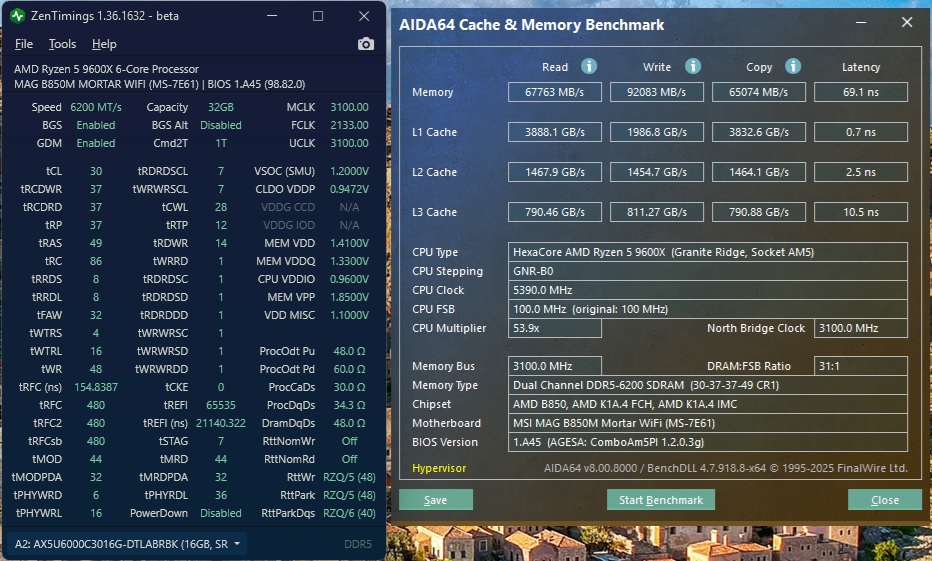This screenshot has height=561, width=932.
Task: Click the North Bridge Clock field 3100.0 MHz
Action: [861, 328]
